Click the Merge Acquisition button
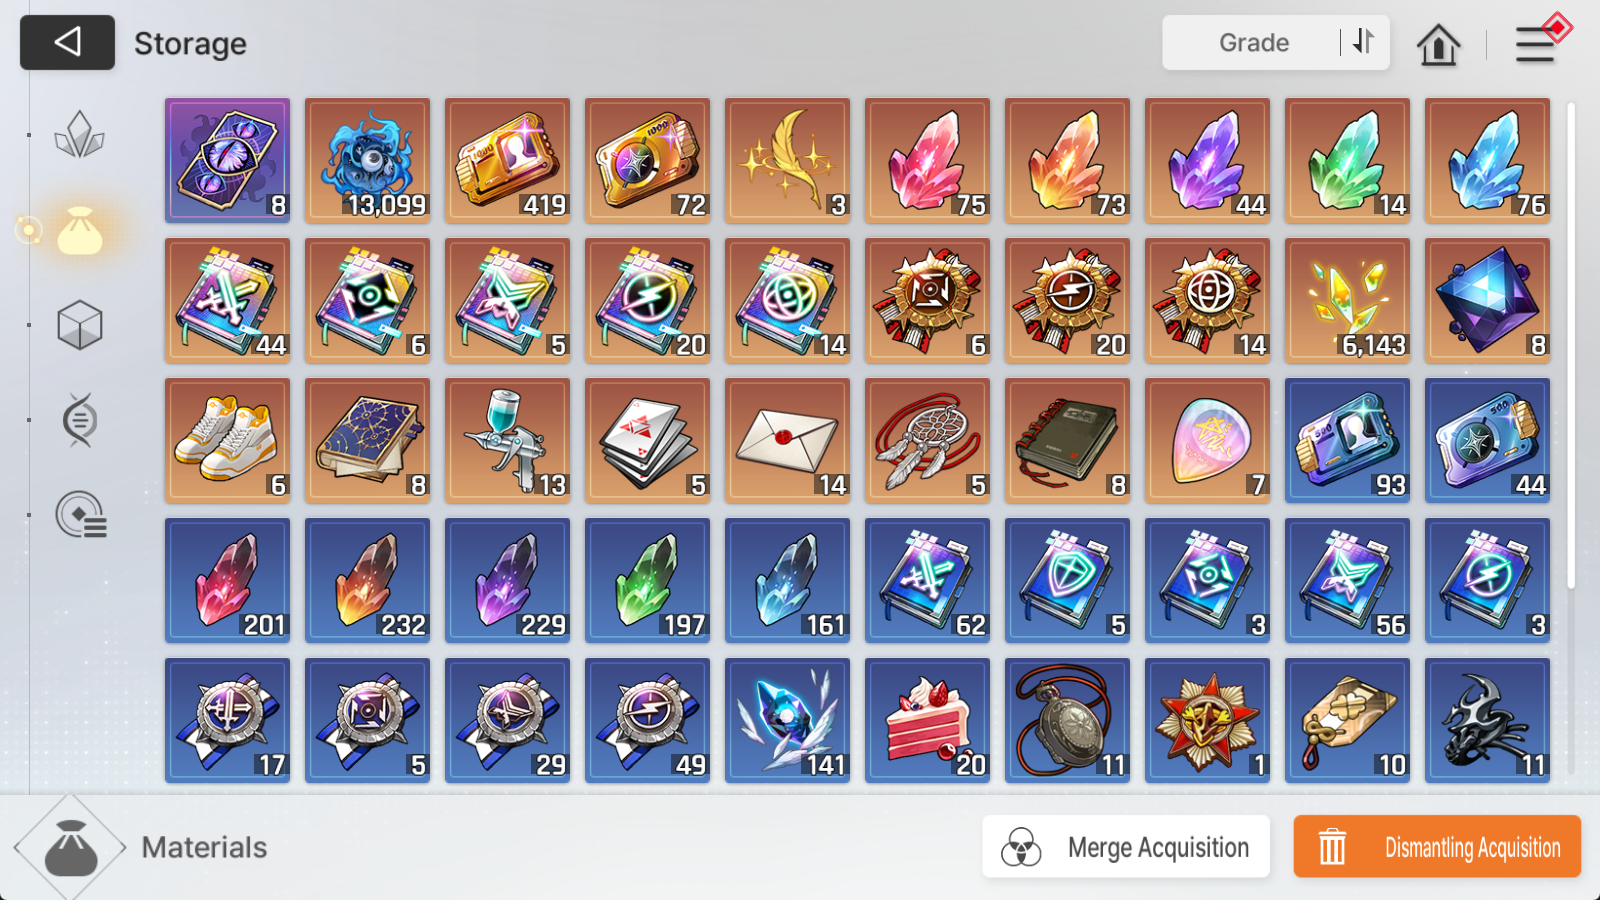Viewport: 1600px width, 900px height. click(1126, 847)
